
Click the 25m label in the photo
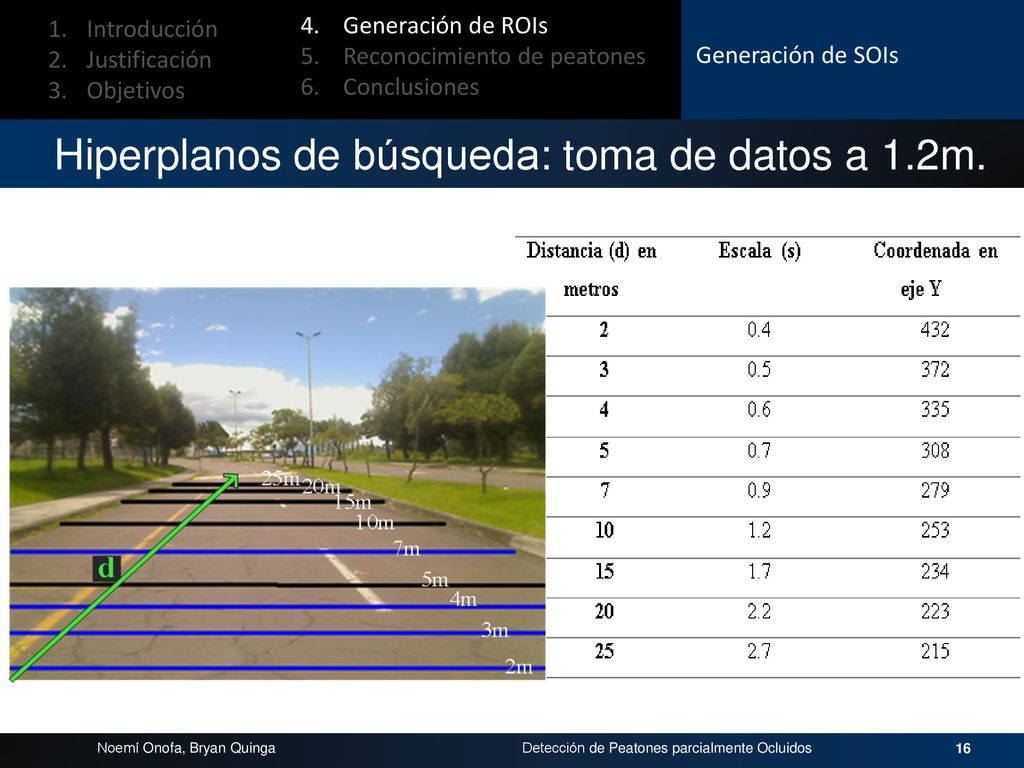click(280, 479)
